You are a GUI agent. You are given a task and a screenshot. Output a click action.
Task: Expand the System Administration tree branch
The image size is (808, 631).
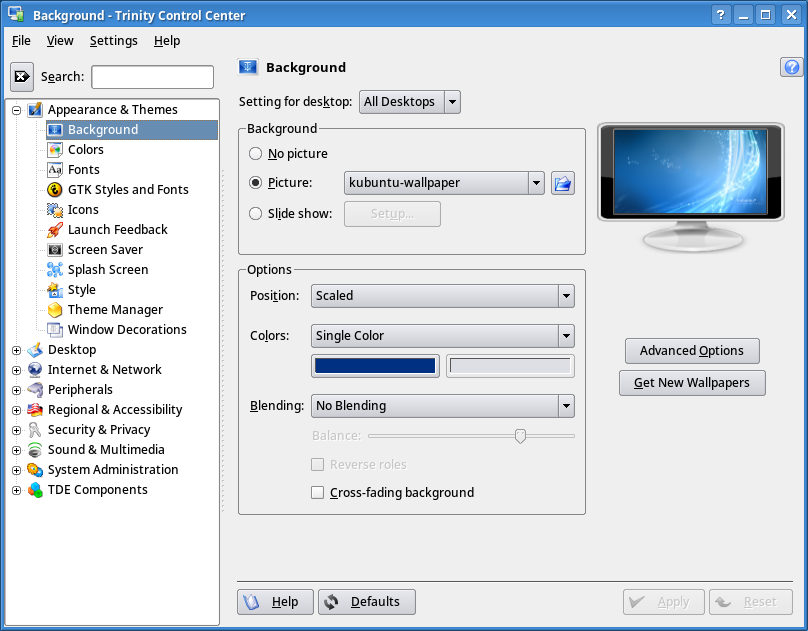pyautogui.click(x=15, y=469)
